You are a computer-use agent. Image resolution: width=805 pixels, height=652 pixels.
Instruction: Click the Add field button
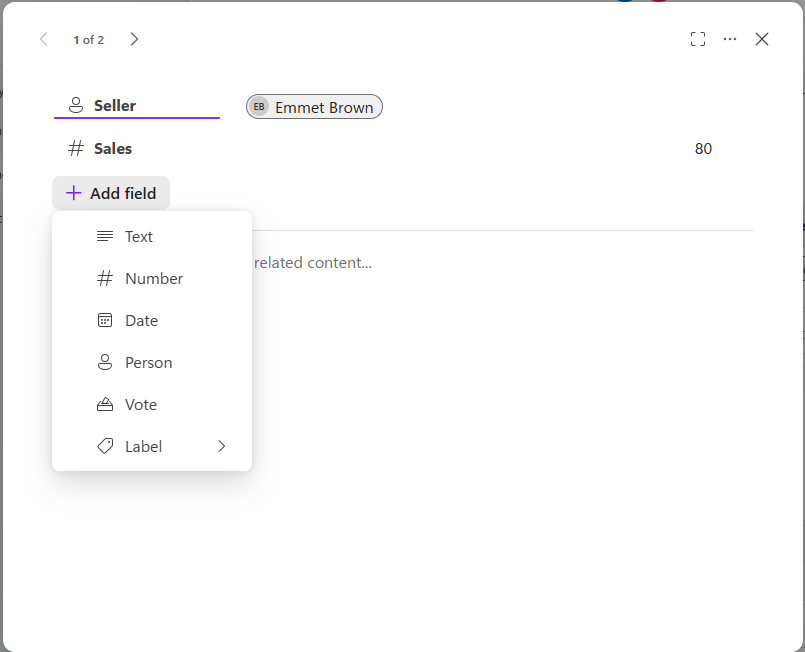[x=111, y=194]
